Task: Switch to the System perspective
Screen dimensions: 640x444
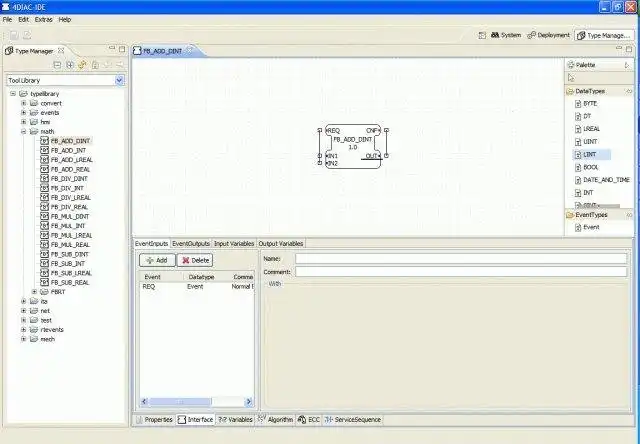Action: 506,36
